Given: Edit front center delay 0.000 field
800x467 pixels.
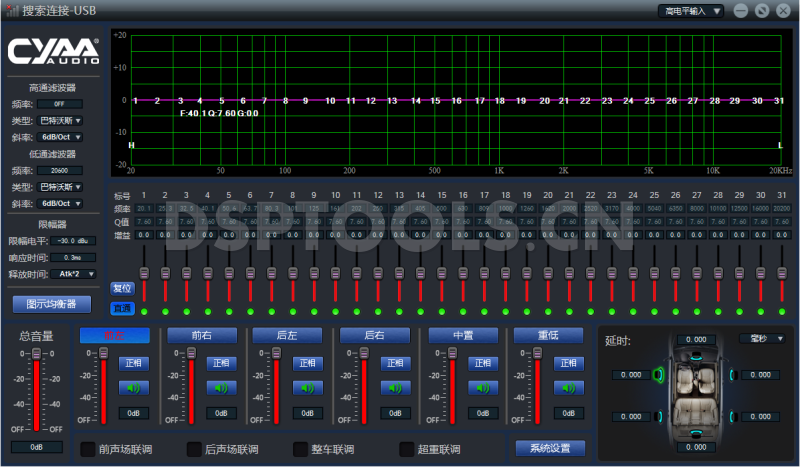Looking at the screenshot, I should click(696, 339).
